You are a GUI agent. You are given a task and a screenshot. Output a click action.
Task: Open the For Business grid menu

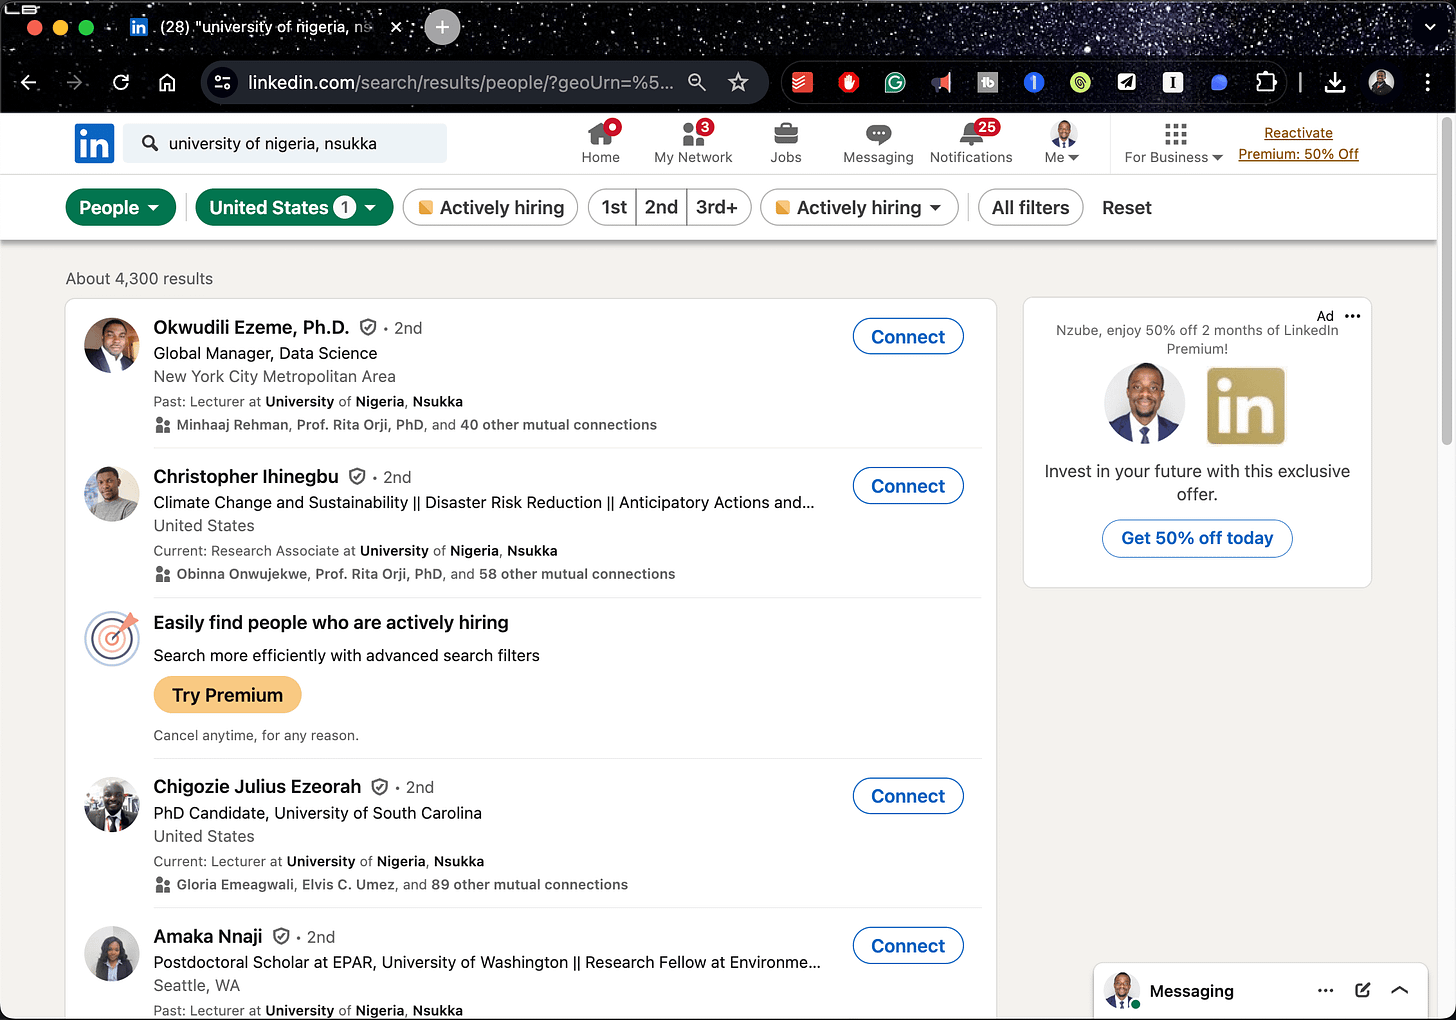tap(1174, 143)
